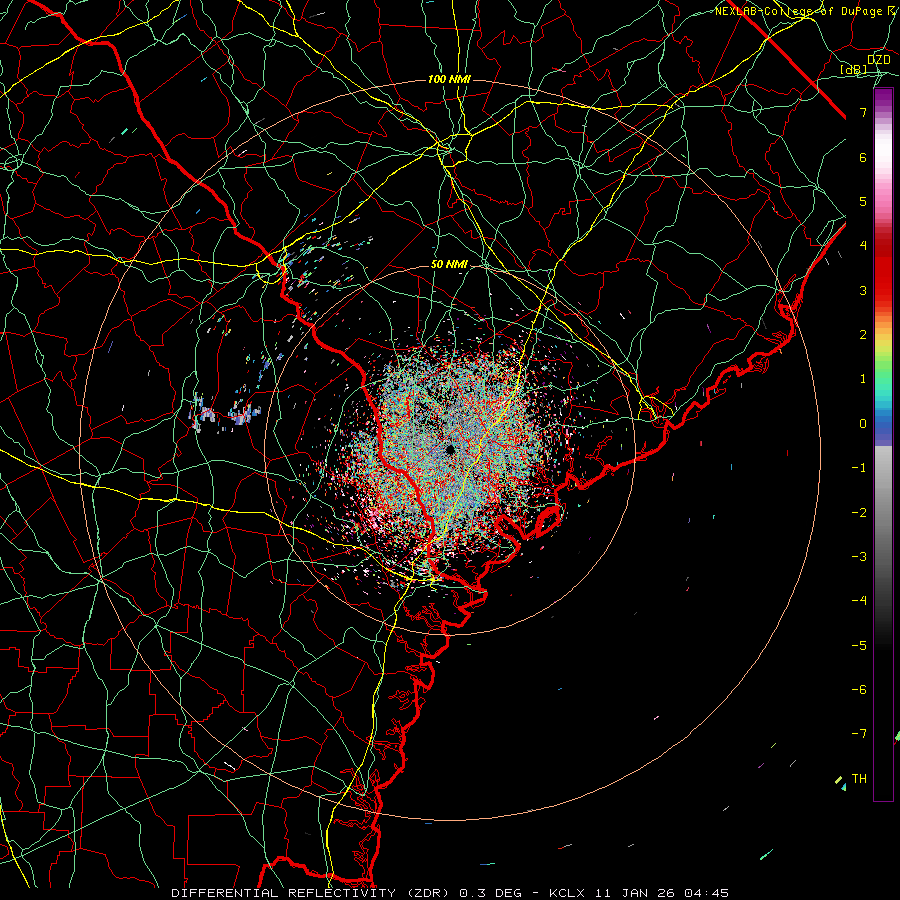Click the "TH" threshold label on scale
900x900 pixels.
[859, 778]
